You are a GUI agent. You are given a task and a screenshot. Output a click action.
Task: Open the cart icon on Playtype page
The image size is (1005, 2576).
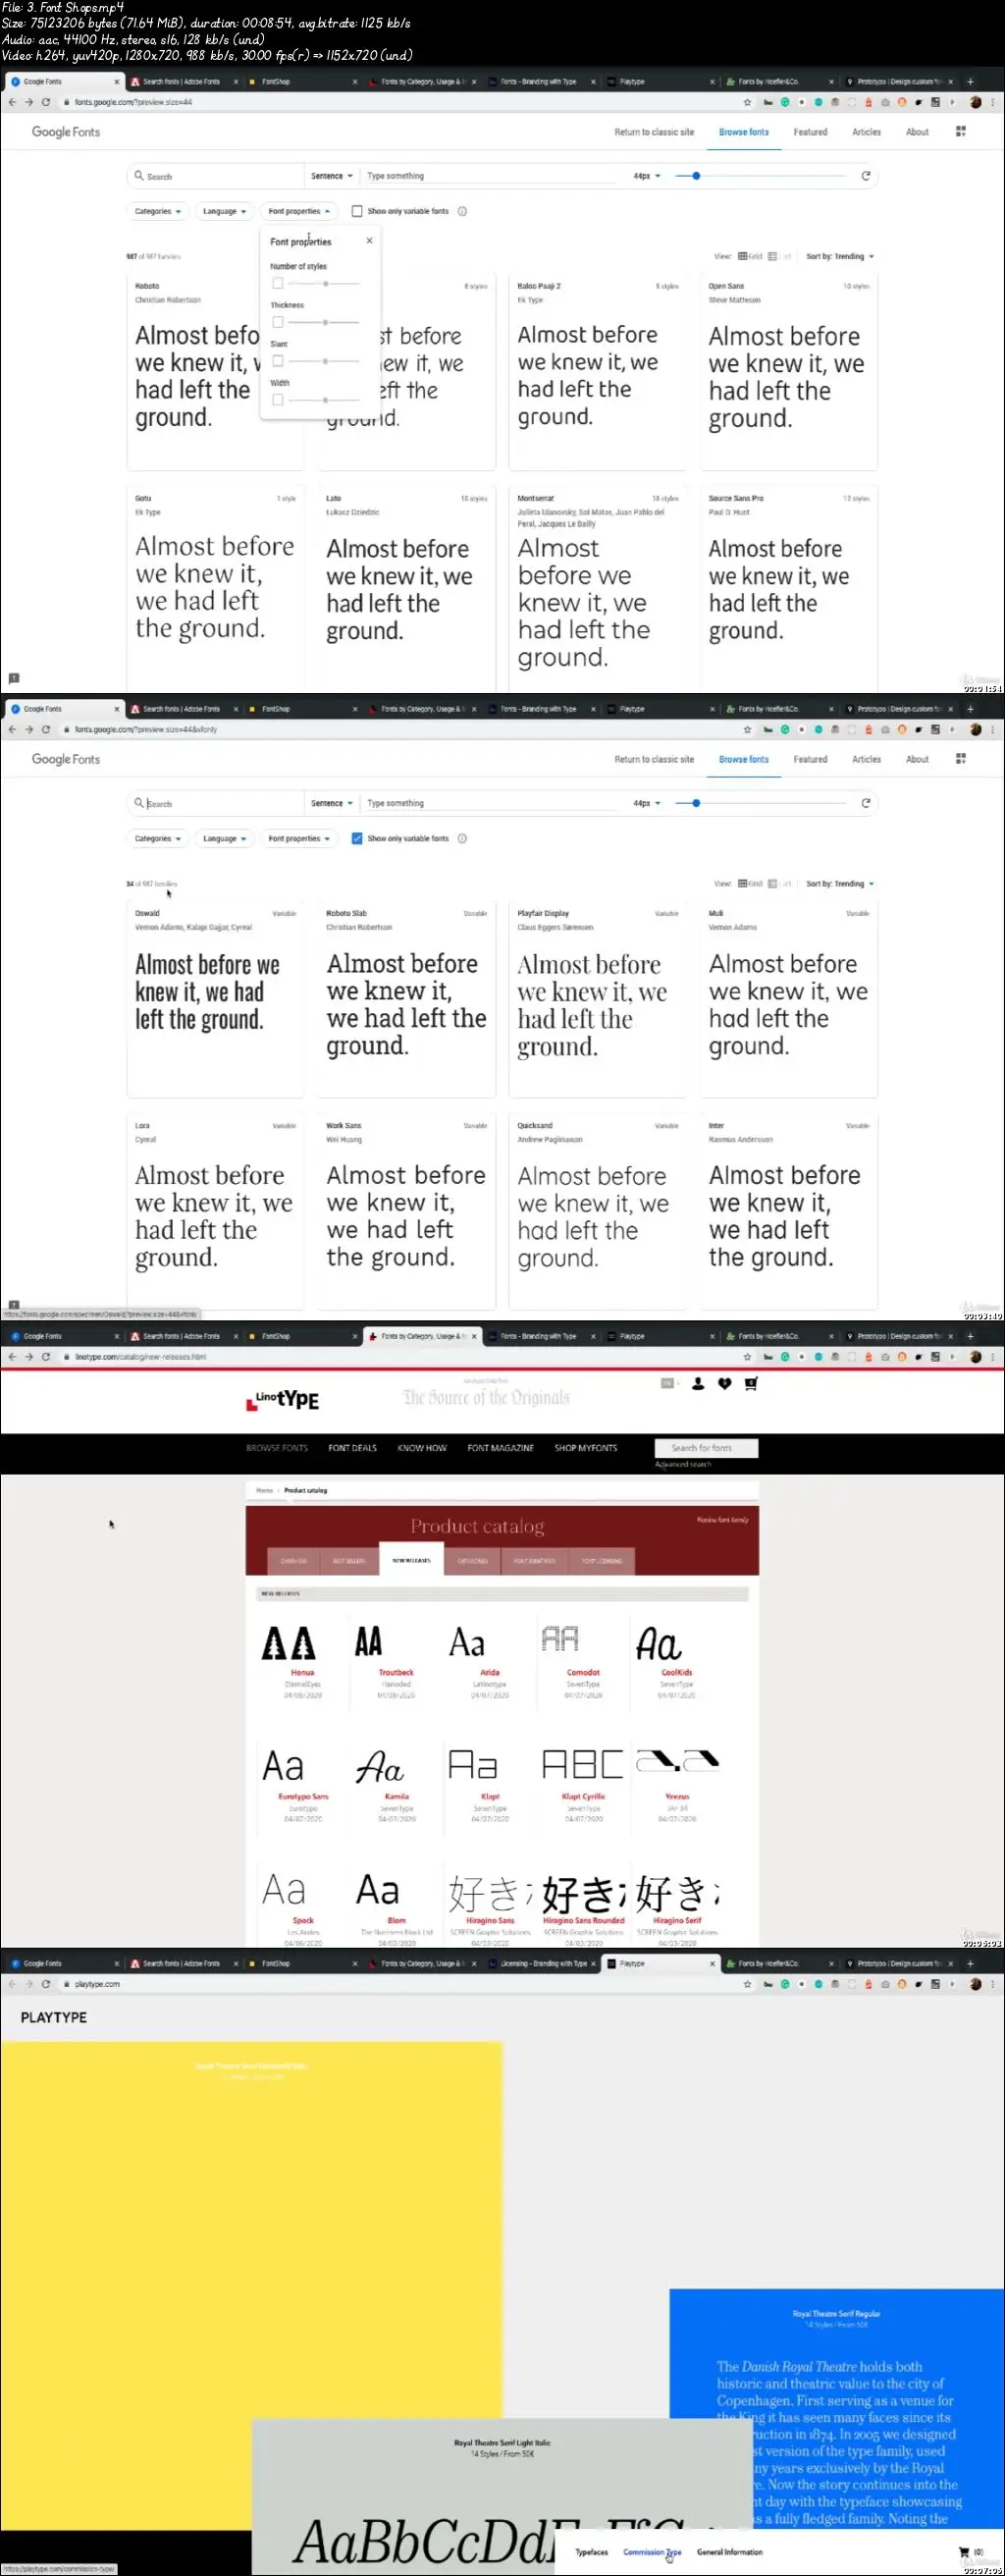964,2552
